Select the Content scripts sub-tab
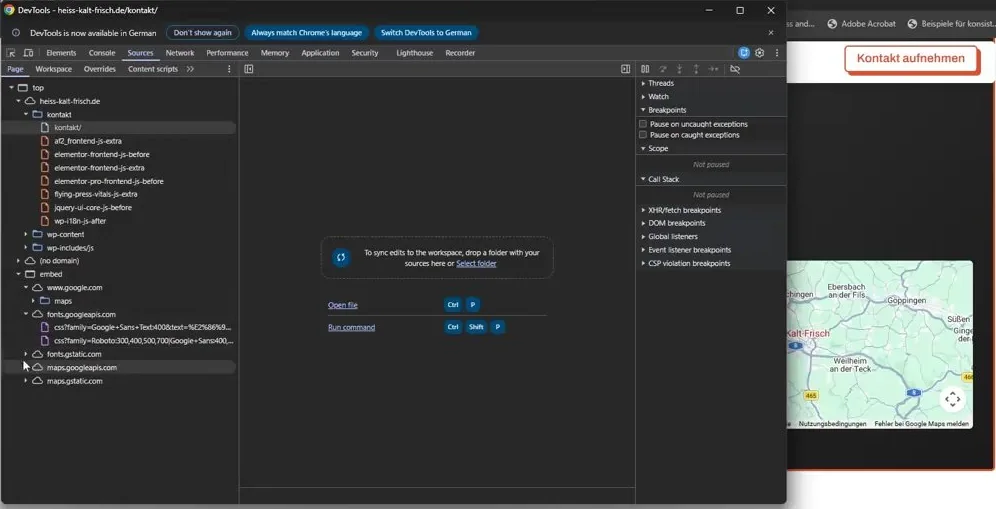The height and width of the screenshot is (509, 996). click(x=152, y=69)
